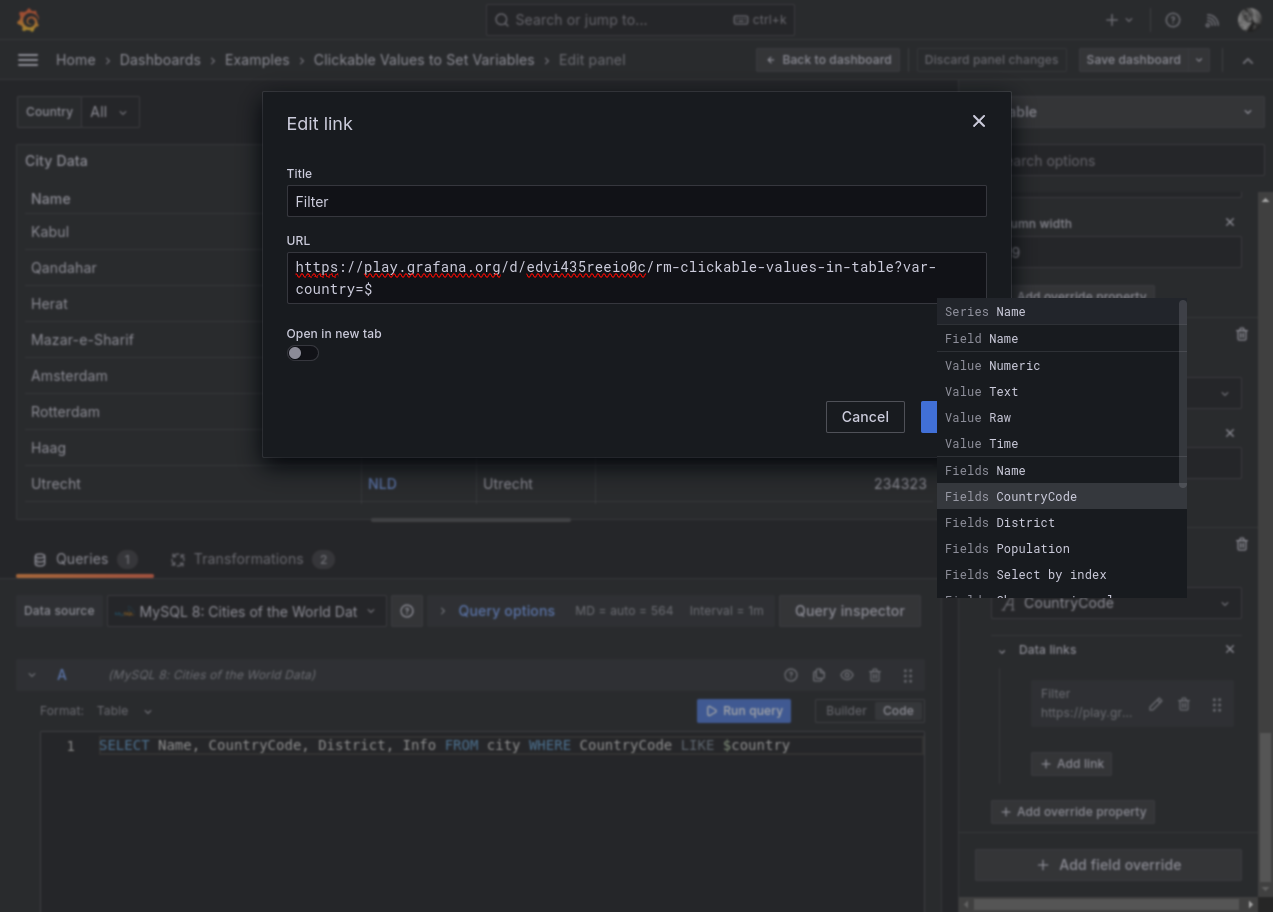Open Grafana news via the RSS icon

coord(1212,20)
